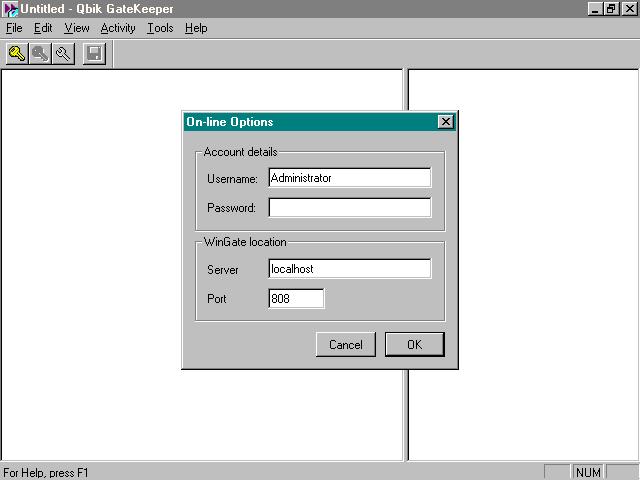Image resolution: width=640 pixels, height=480 pixels.
Task: Confirm the dialog with the OK button
Action: 415,344
